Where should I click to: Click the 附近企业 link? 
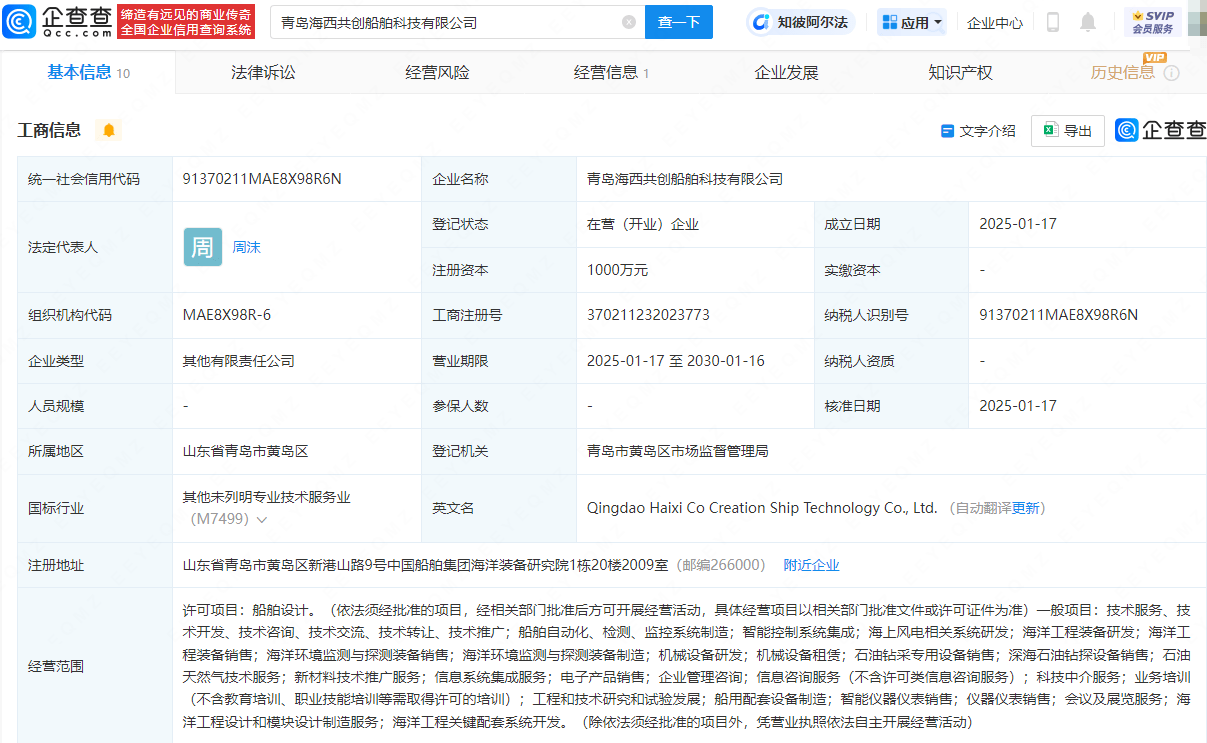811,564
